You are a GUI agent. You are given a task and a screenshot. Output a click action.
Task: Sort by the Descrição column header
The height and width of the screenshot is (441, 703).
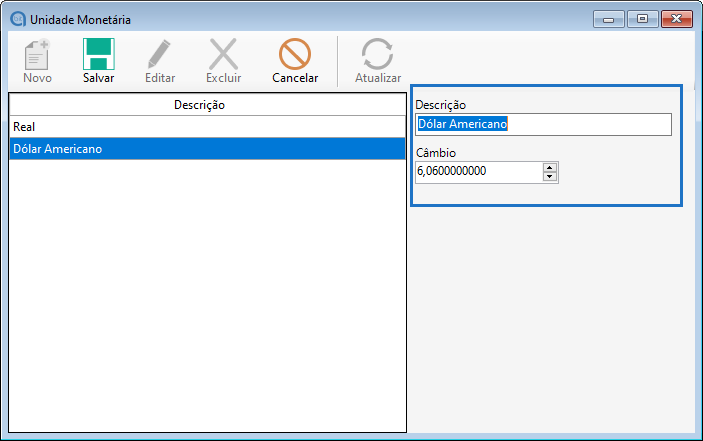tap(207, 105)
